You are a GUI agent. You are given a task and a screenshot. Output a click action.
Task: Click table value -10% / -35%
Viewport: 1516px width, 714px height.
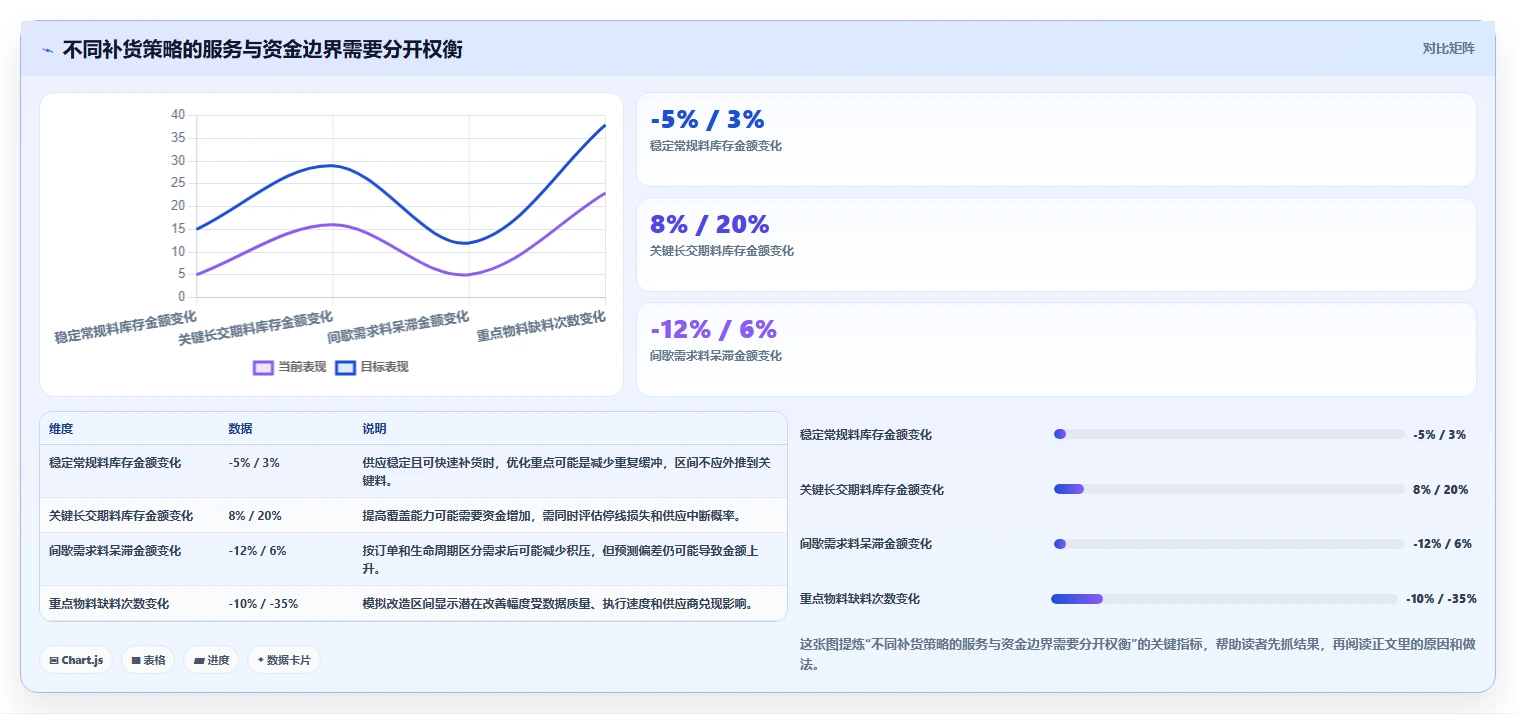click(x=263, y=604)
